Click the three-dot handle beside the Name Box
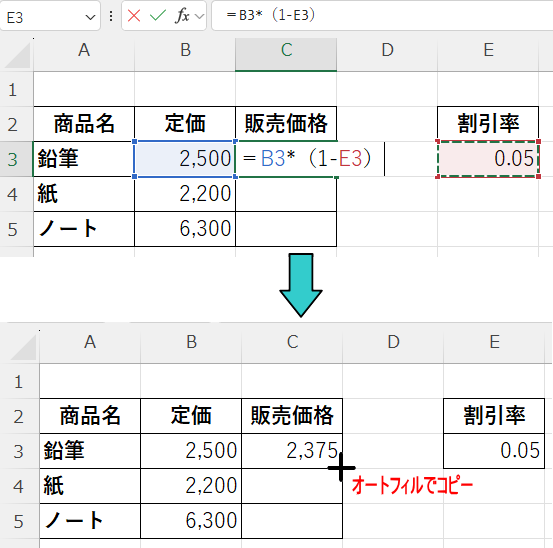 111,16
